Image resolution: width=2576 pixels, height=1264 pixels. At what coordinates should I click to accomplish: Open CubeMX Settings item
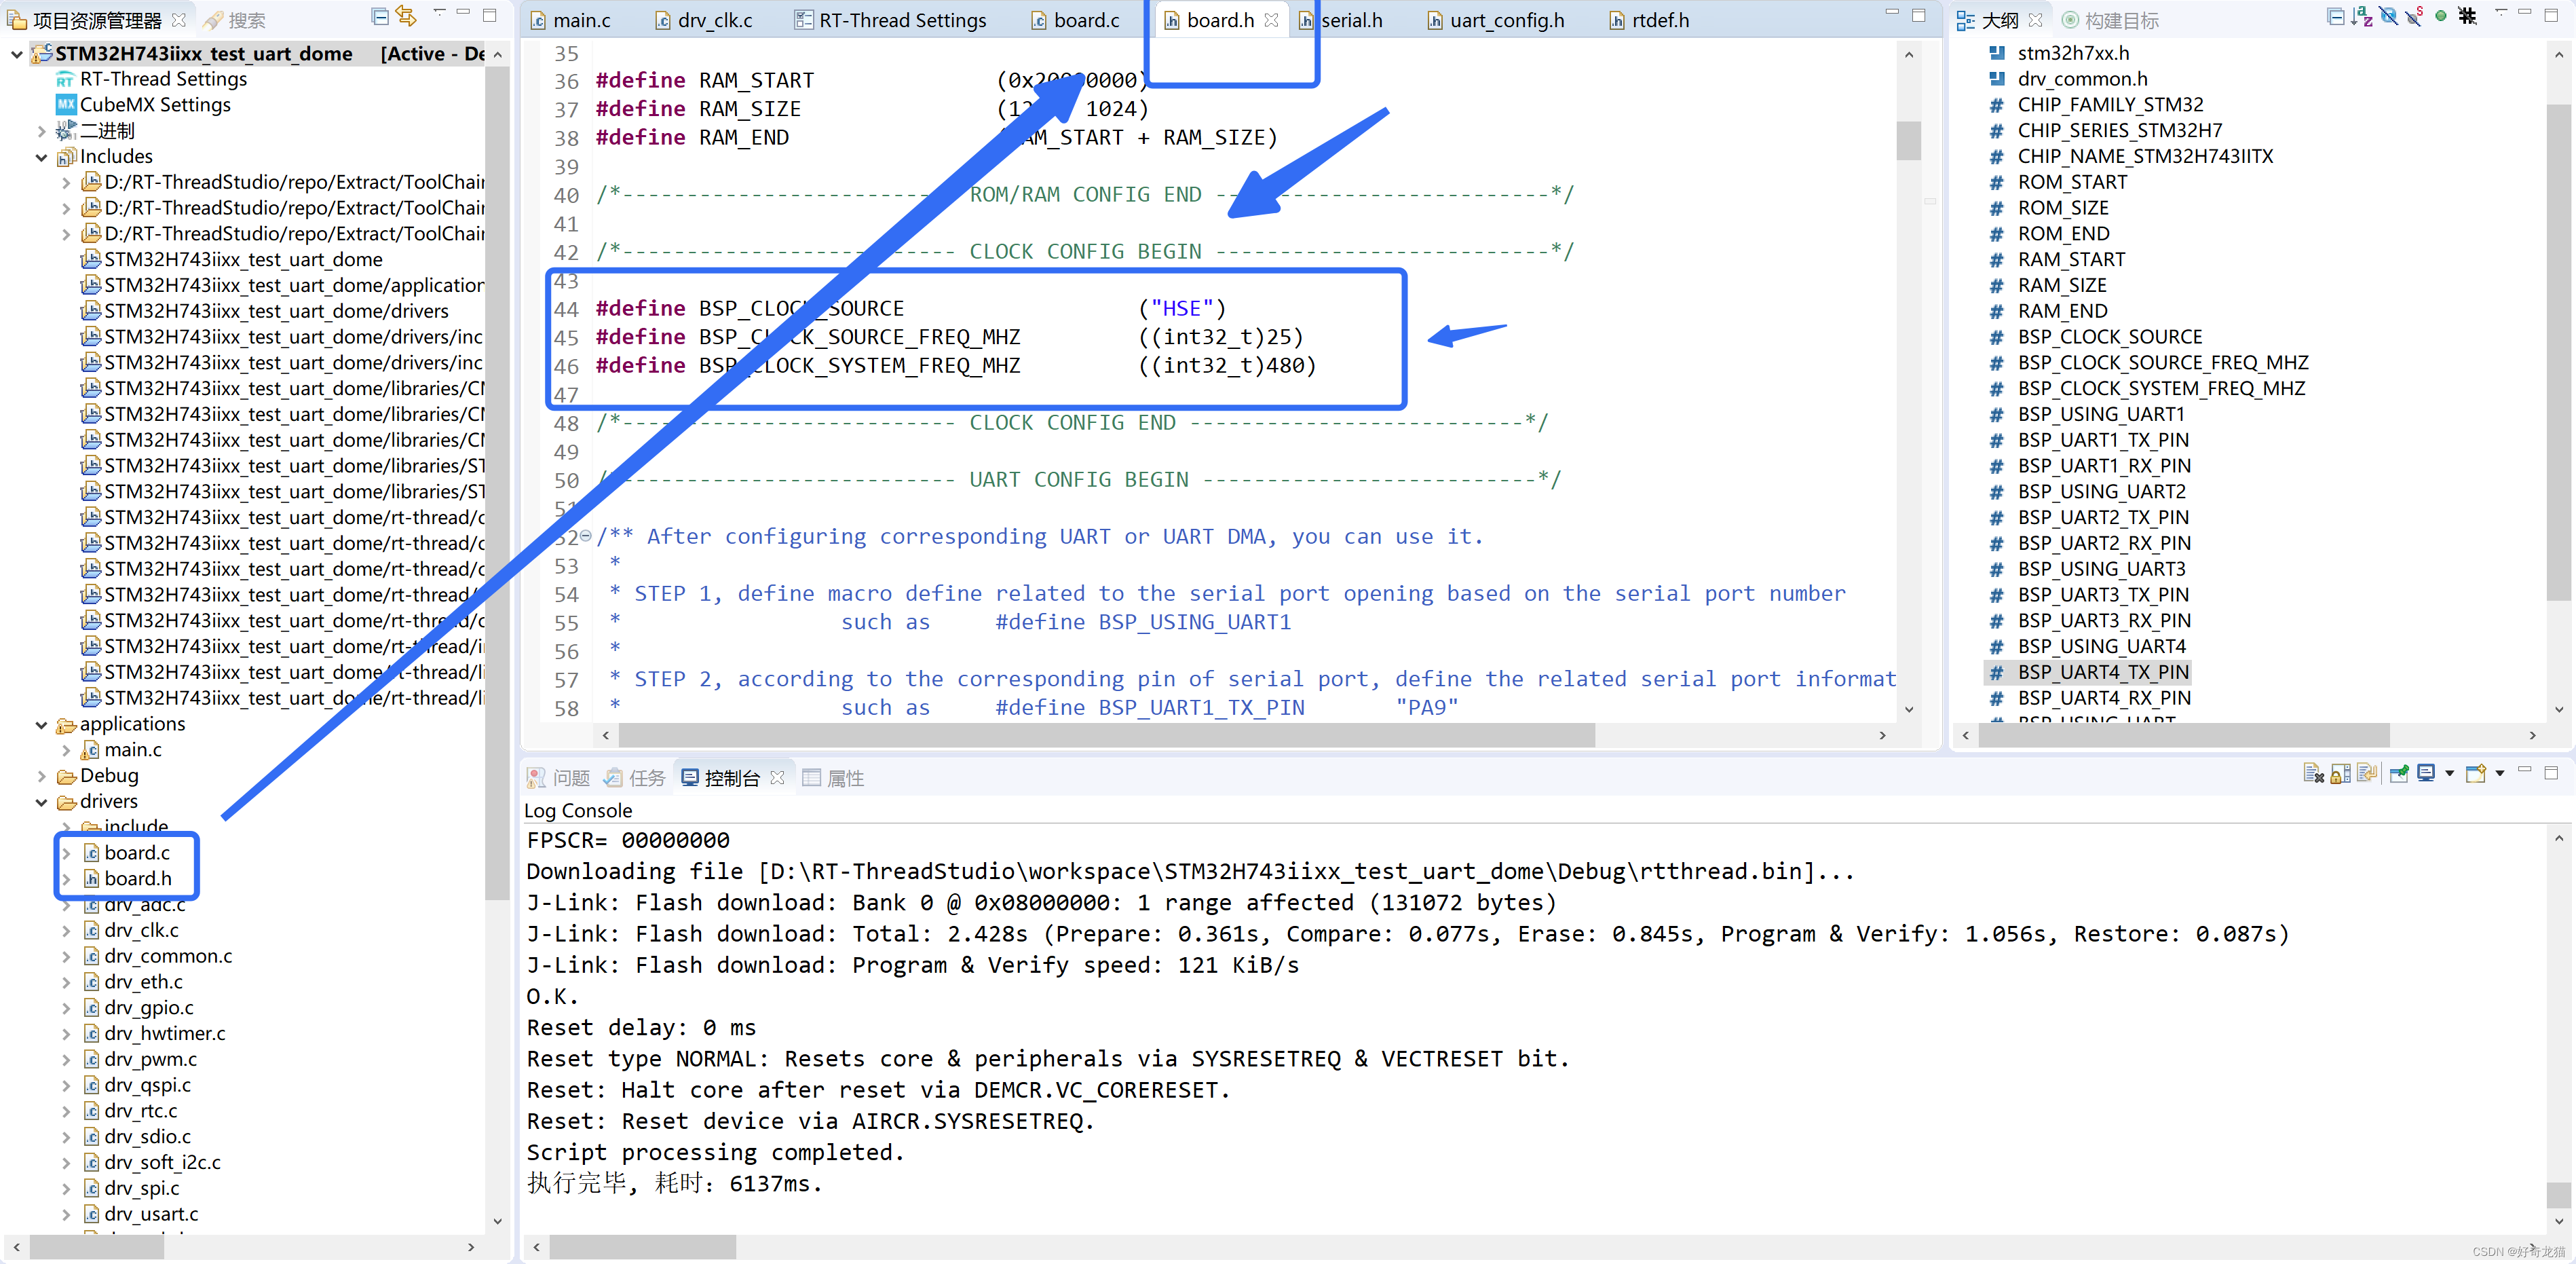[154, 105]
